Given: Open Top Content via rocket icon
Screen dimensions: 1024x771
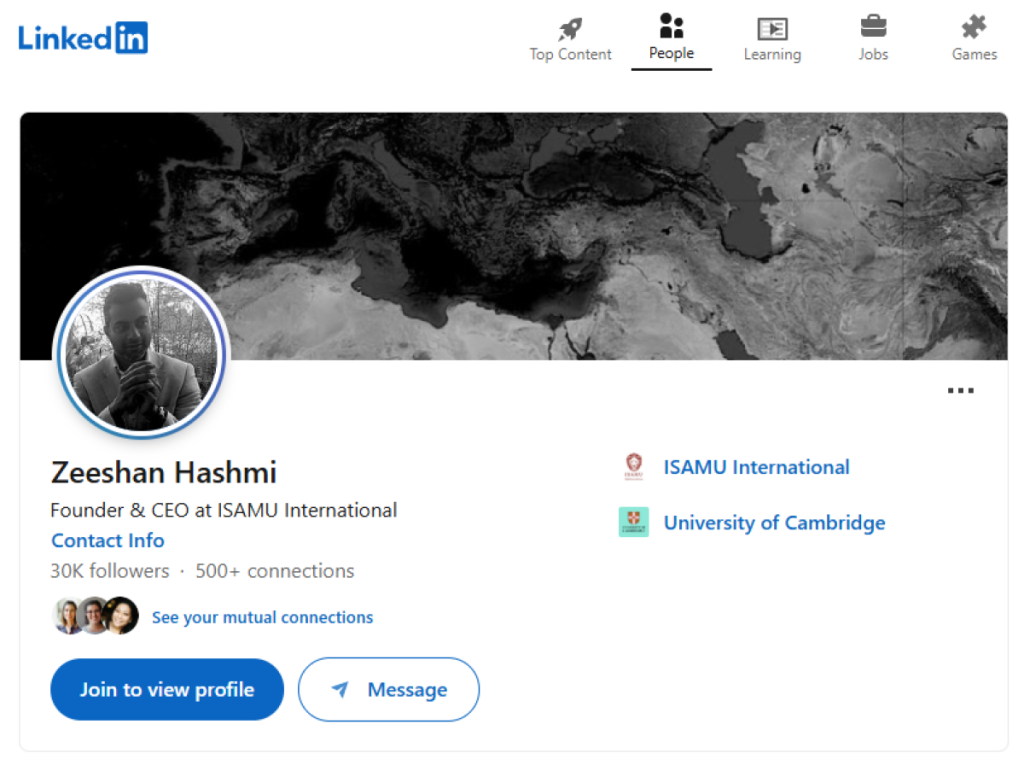Looking at the screenshot, I should 570,29.
